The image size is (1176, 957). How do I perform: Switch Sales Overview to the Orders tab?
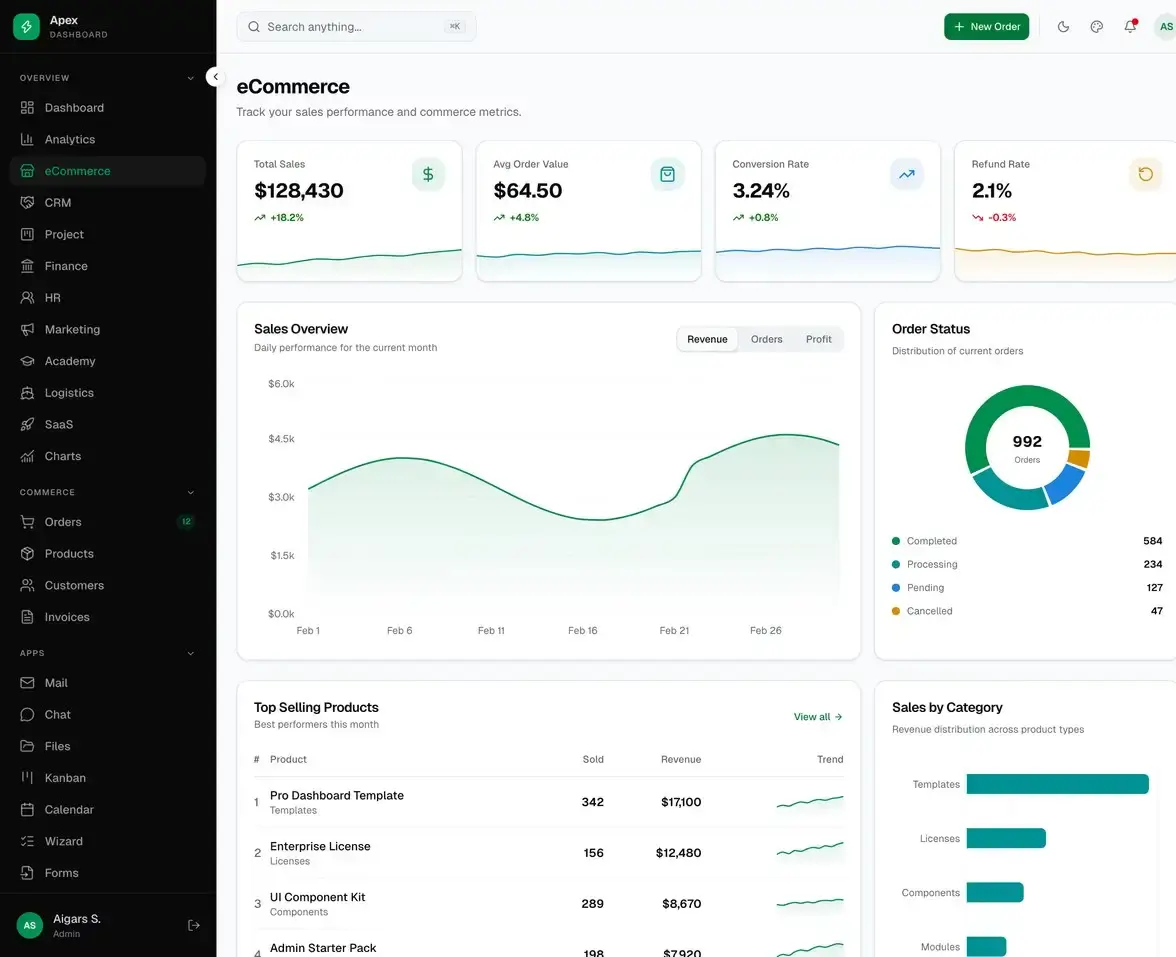pyautogui.click(x=766, y=340)
